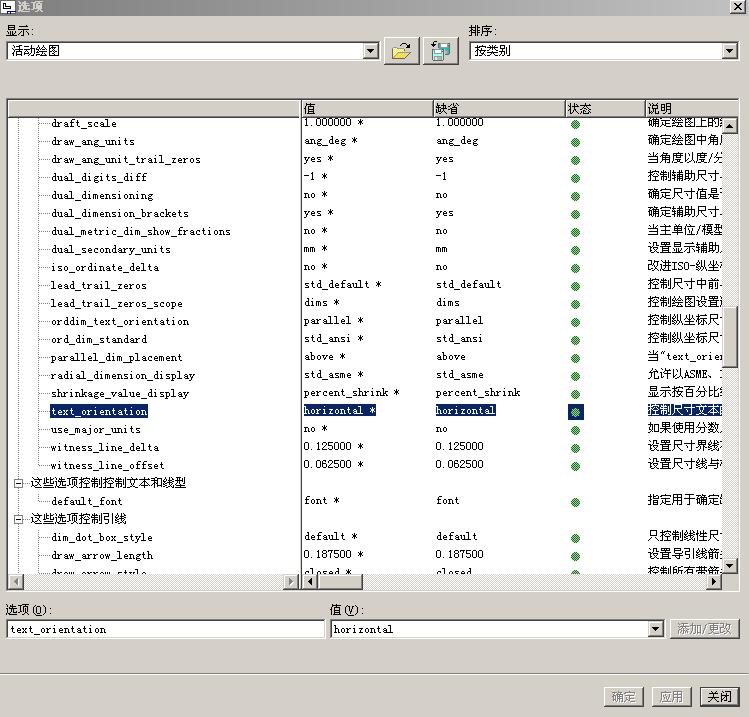This screenshot has width=749, height=717.
Task: Select the default_font option
Action: [87, 502]
